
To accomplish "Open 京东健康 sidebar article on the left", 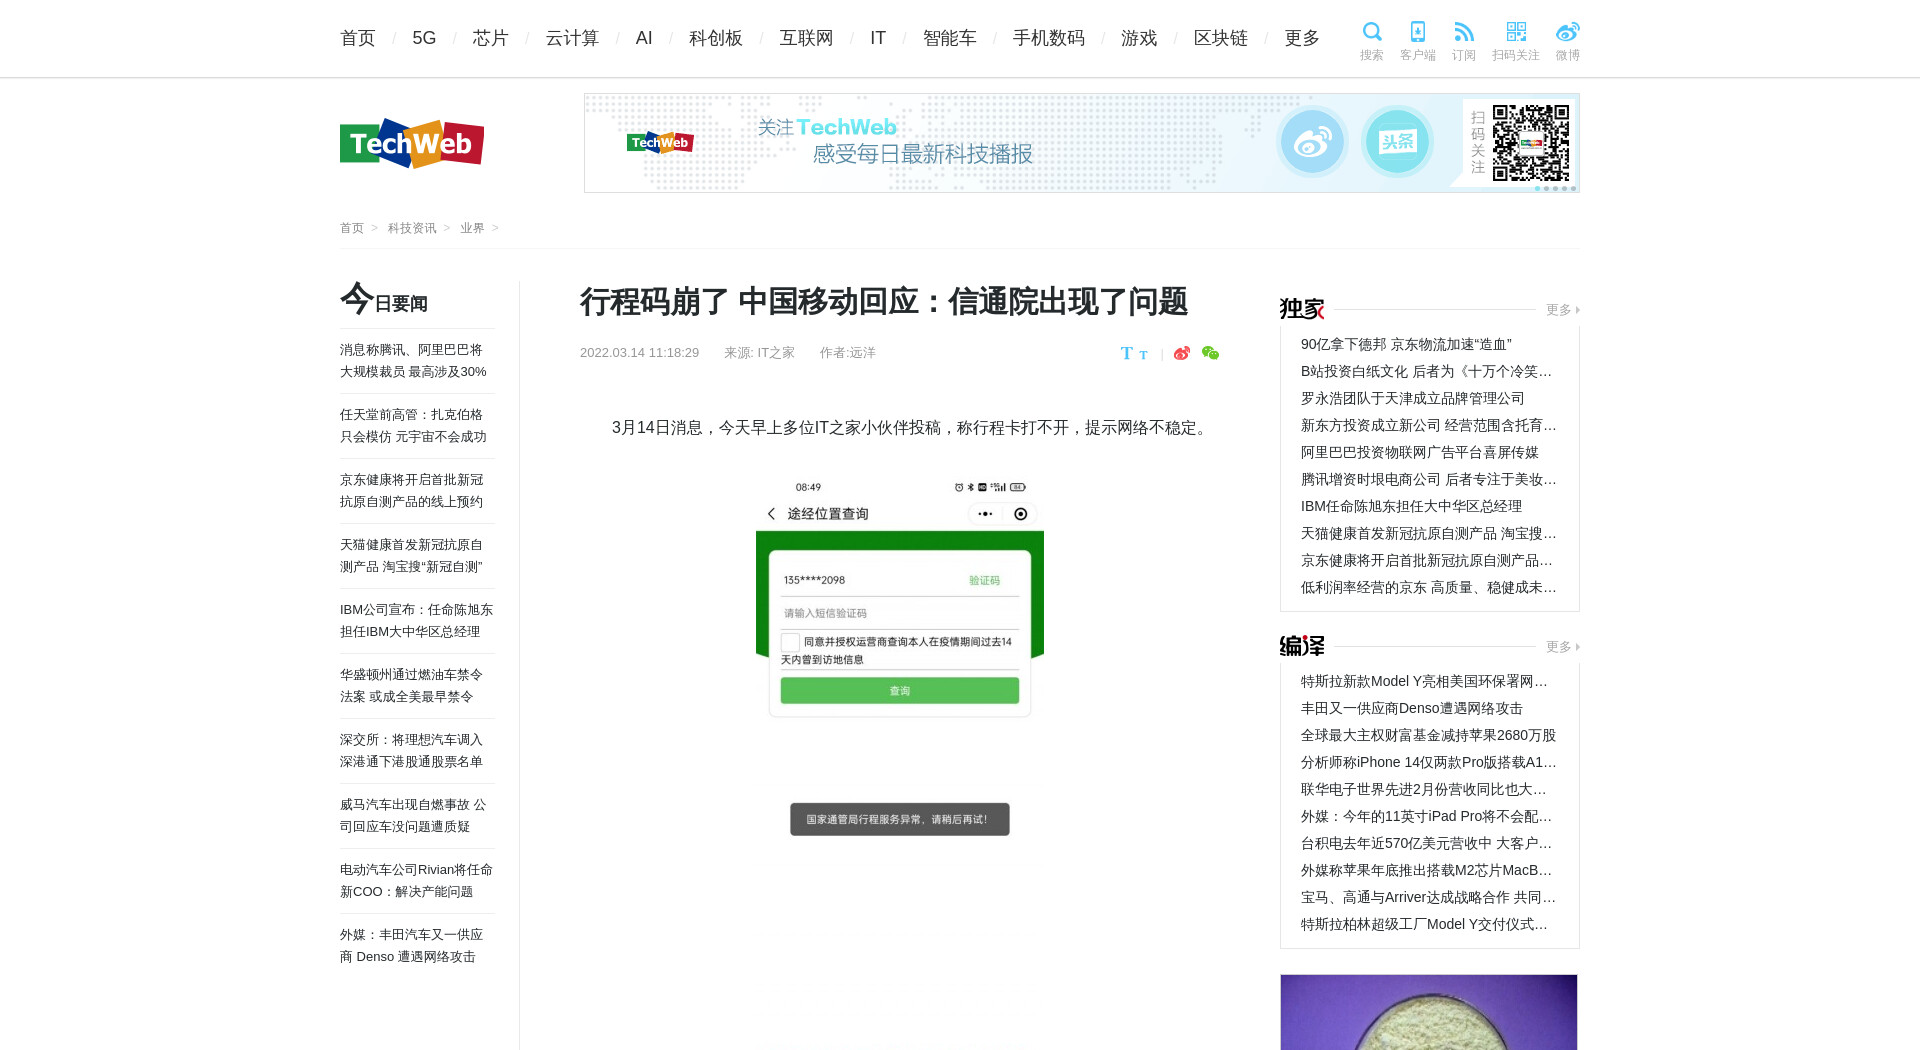I will (412, 491).
